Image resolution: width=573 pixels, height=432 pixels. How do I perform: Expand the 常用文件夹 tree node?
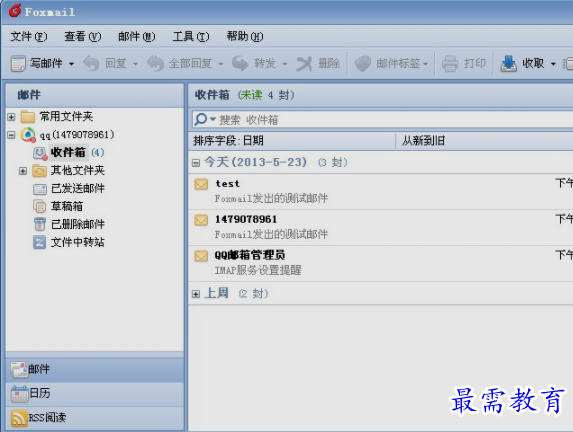coord(11,117)
